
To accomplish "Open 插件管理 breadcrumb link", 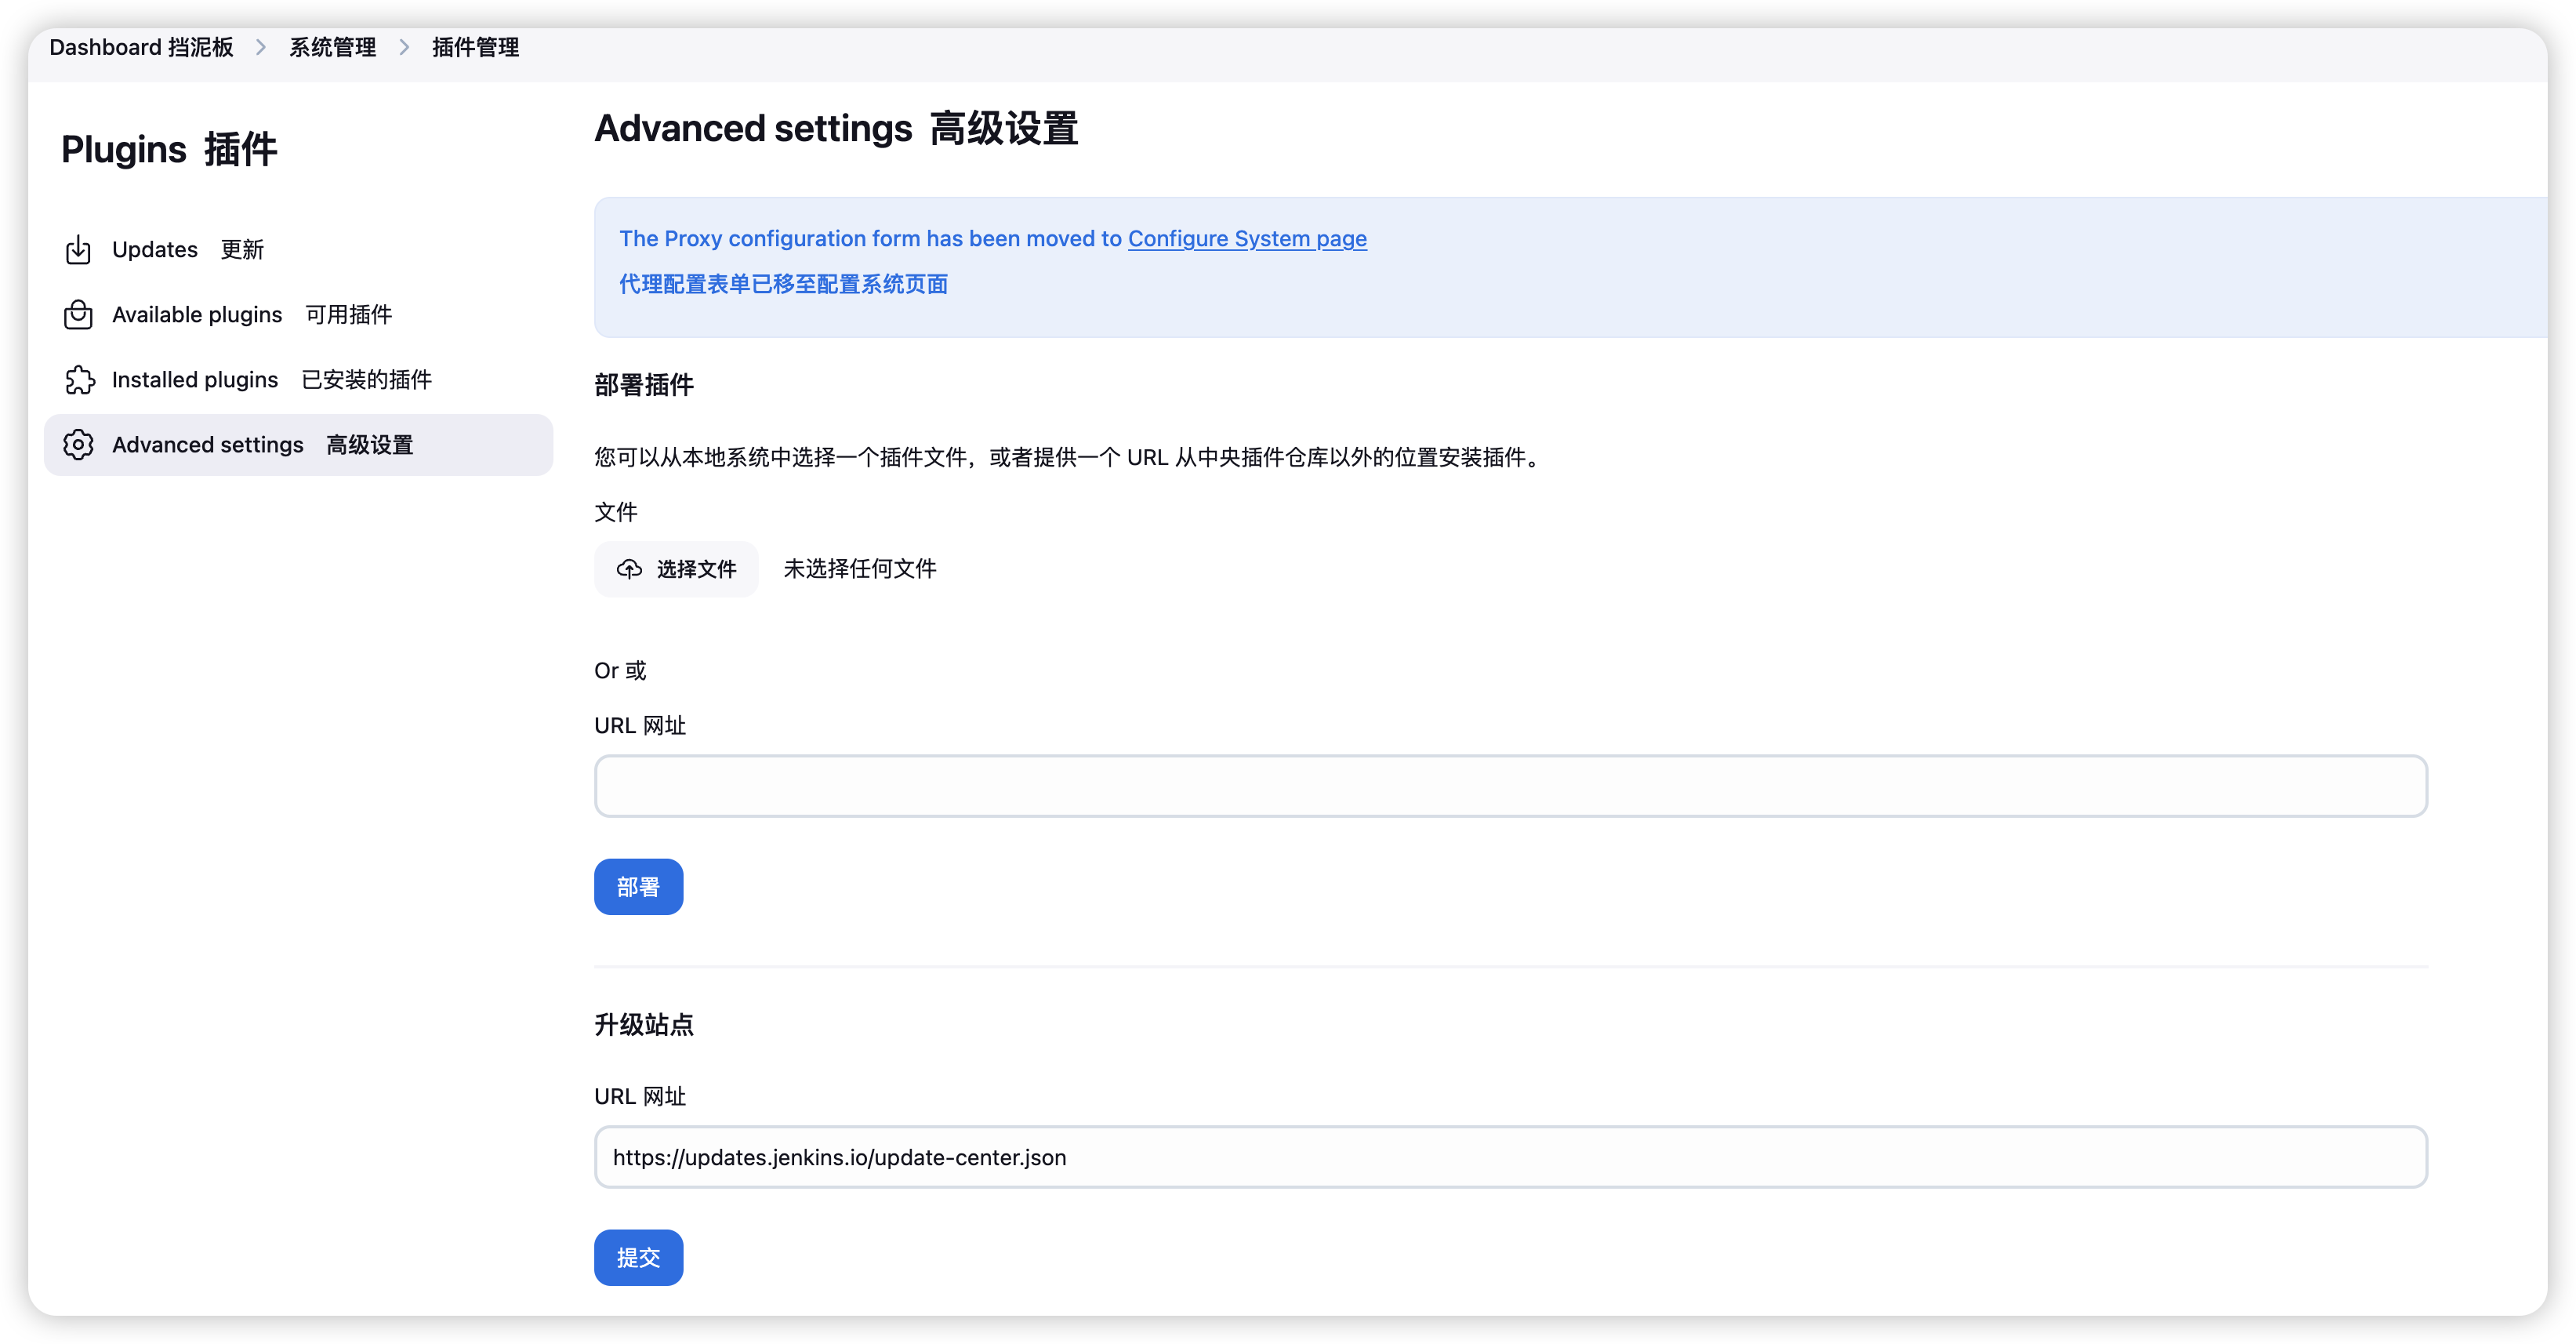I will [475, 47].
